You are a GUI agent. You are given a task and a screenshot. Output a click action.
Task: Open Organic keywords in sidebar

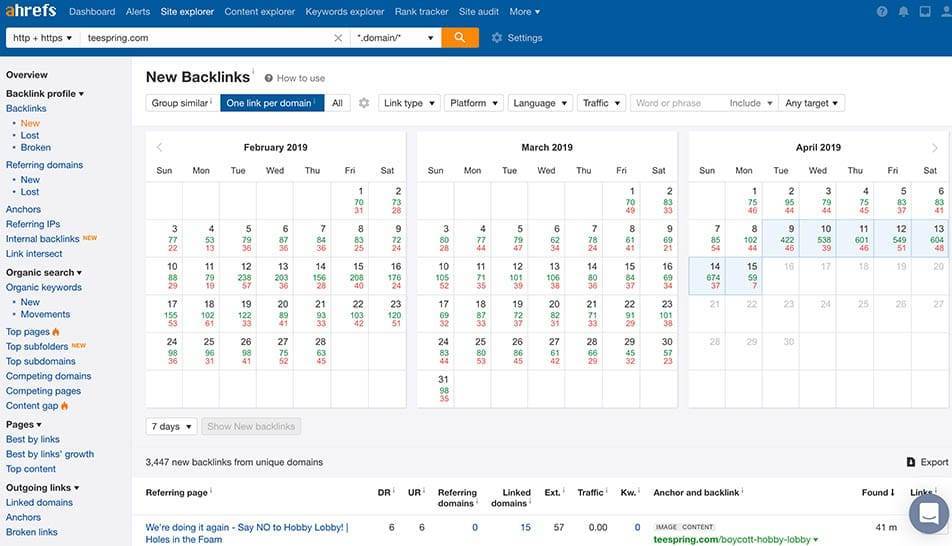pos(44,287)
